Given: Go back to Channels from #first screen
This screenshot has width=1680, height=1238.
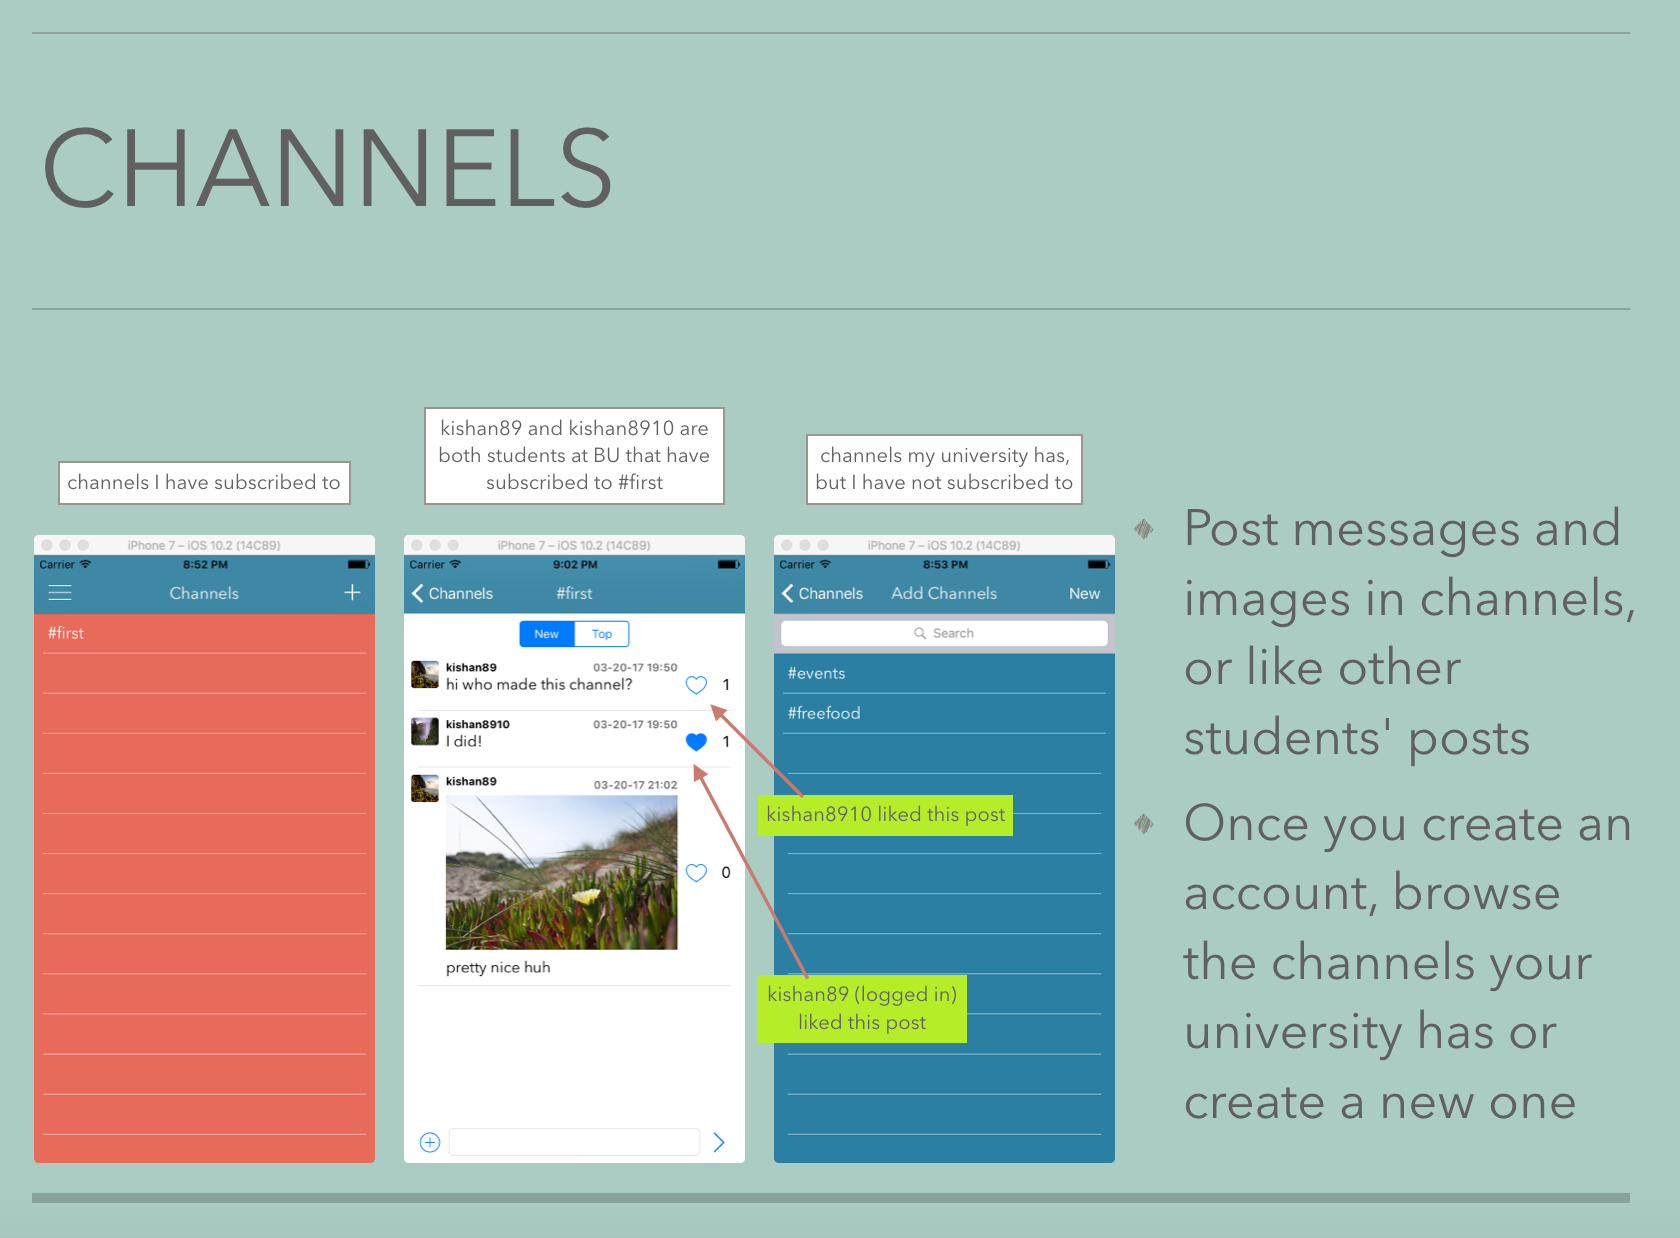Looking at the screenshot, I should click(452, 593).
